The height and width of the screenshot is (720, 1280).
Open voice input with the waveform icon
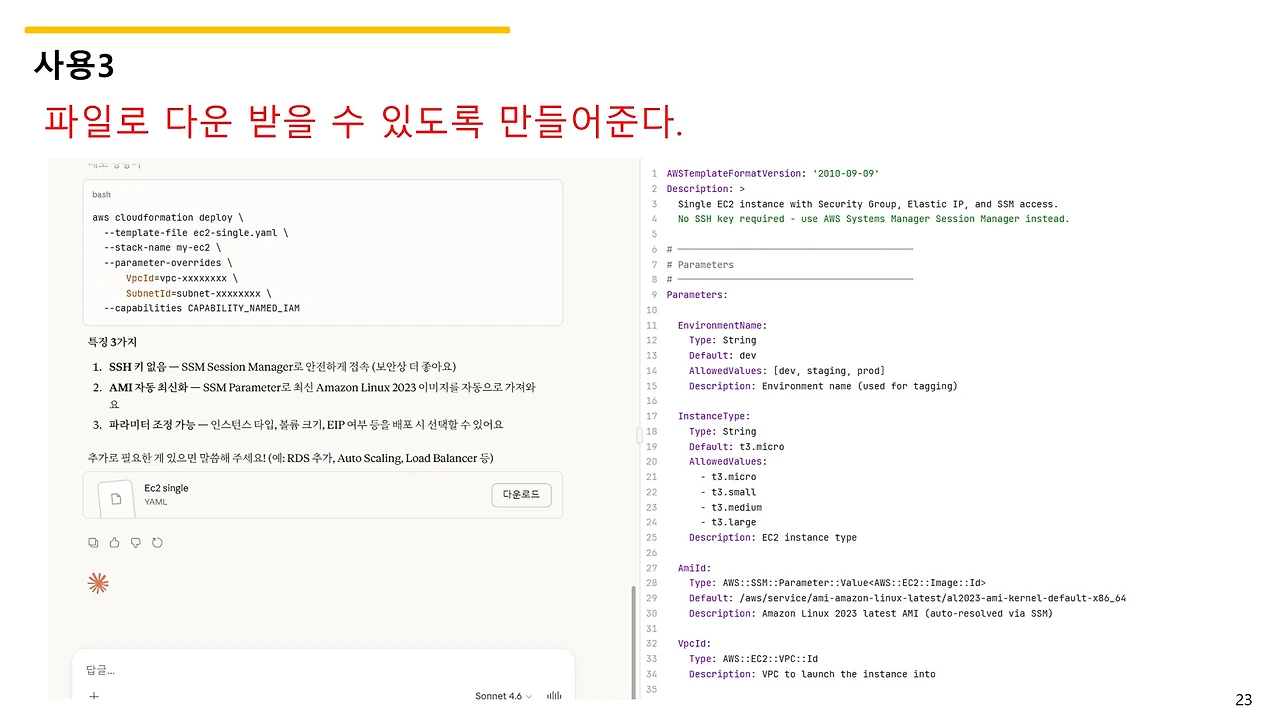[x=554, y=695]
